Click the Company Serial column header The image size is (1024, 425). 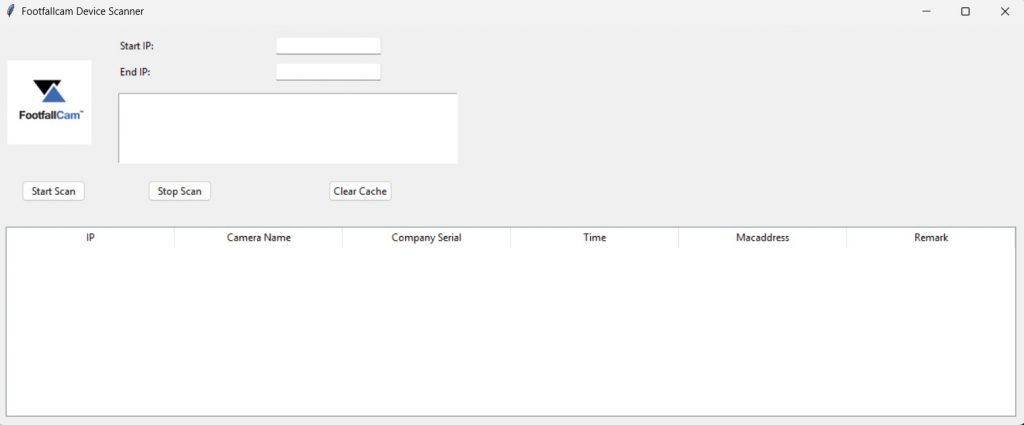coord(426,238)
